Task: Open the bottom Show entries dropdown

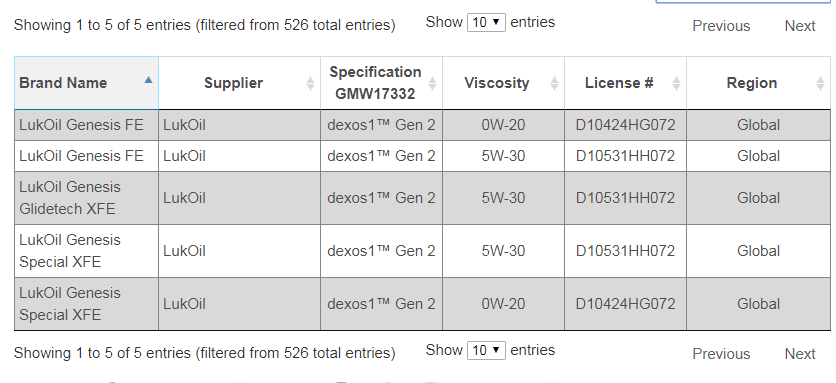Action: (x=486, y=350)
